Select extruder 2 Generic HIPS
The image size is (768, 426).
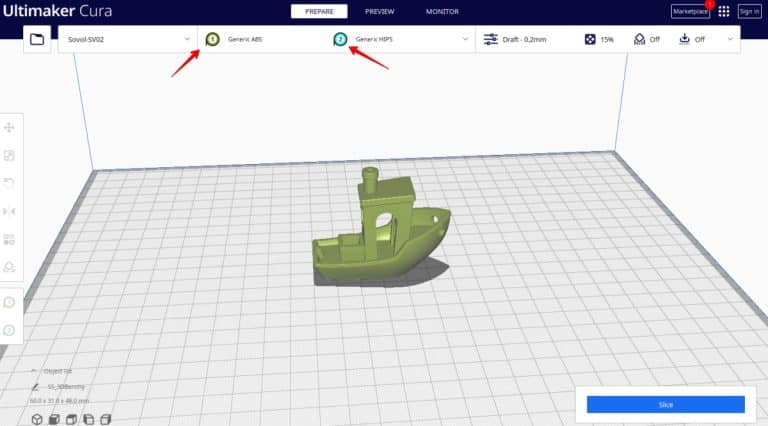coord(363,39)
